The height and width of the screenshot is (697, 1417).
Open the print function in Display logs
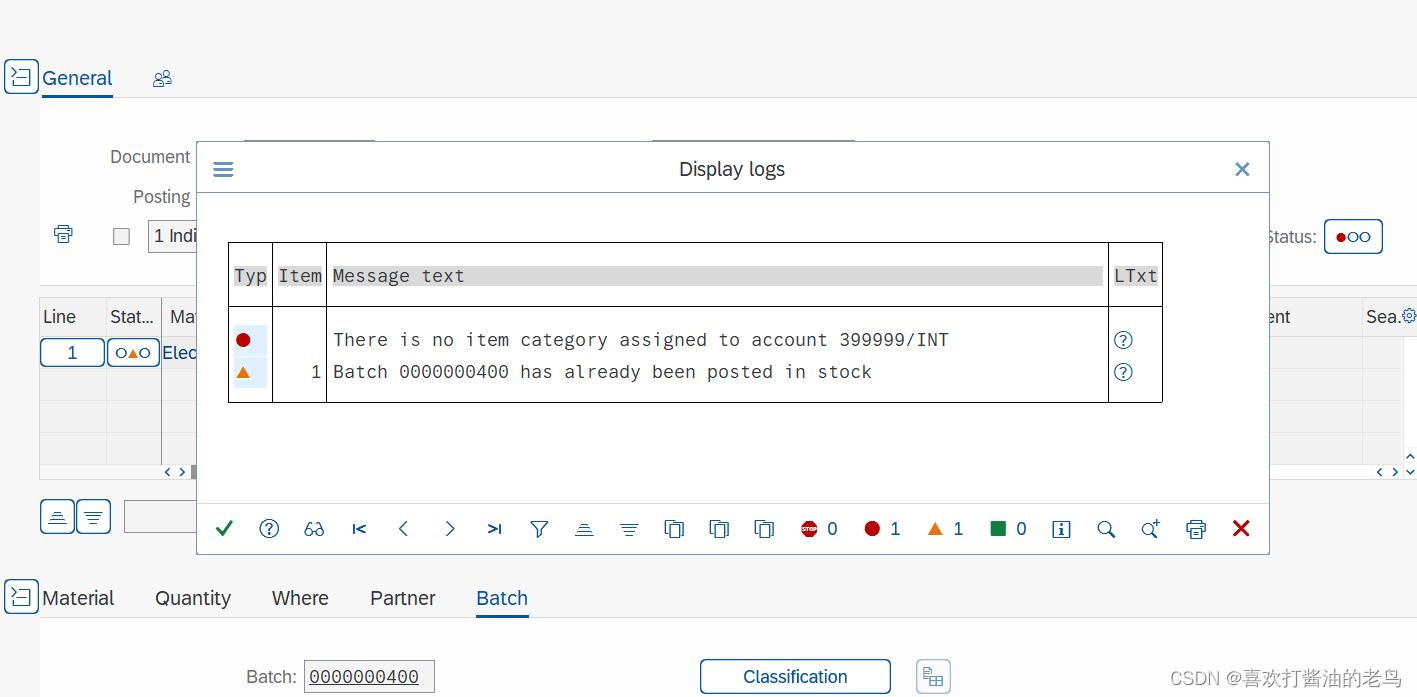click(x=1196, y=528)
